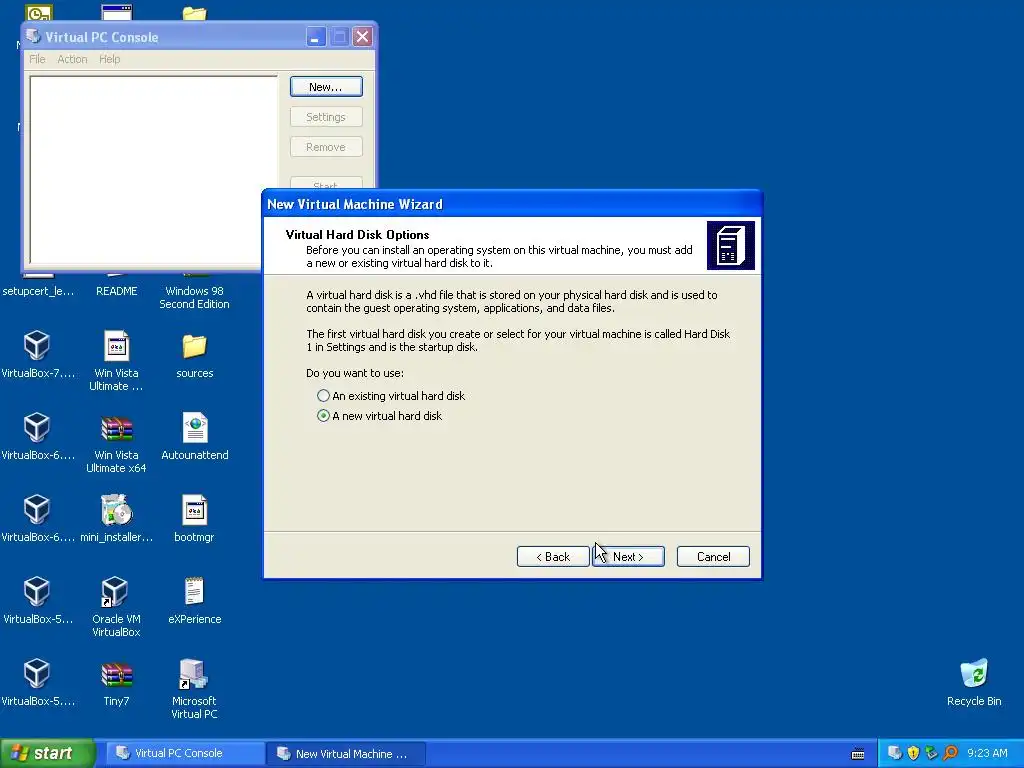Minimize the Virtual PC Console window
The height and width of the screenshot is (768, 1024).
pos(316,37)
